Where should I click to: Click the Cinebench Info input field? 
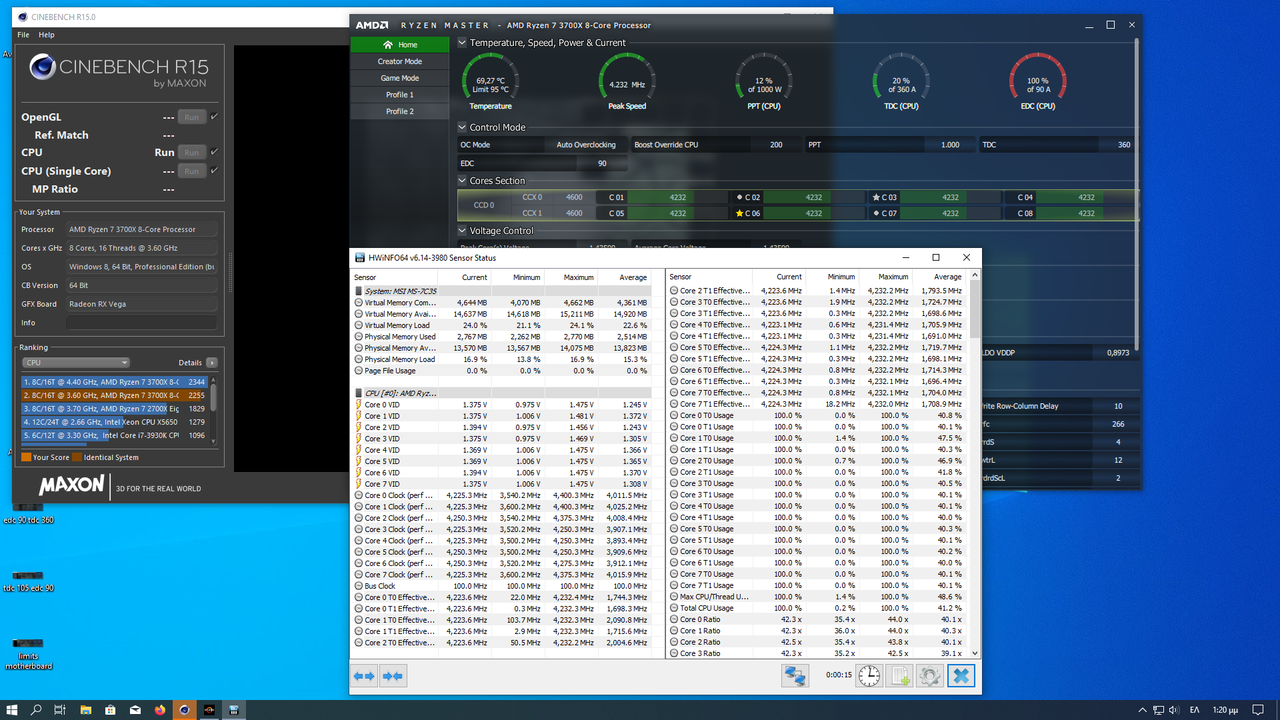point(141,323)
